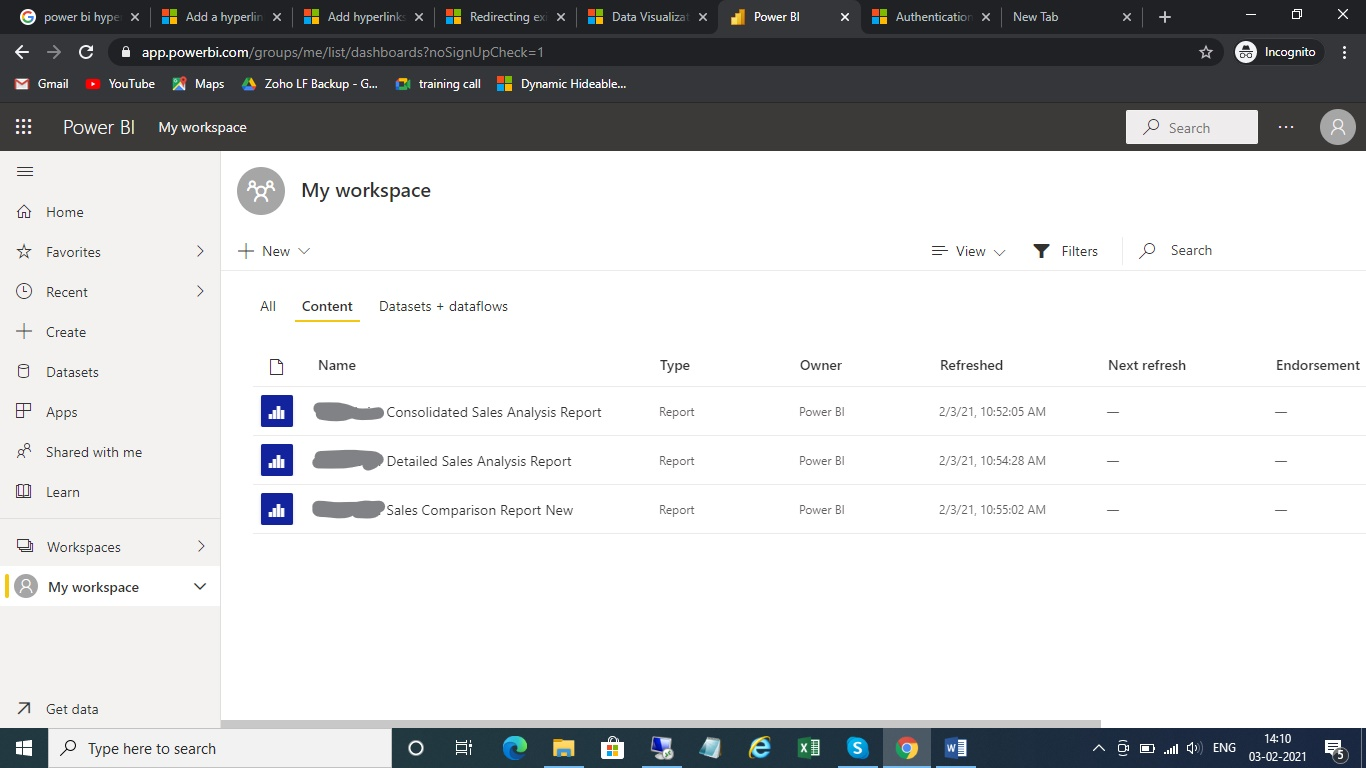Sort by the Owner column header
This screenshot has width=1366, height=768.
pos(821,365)
